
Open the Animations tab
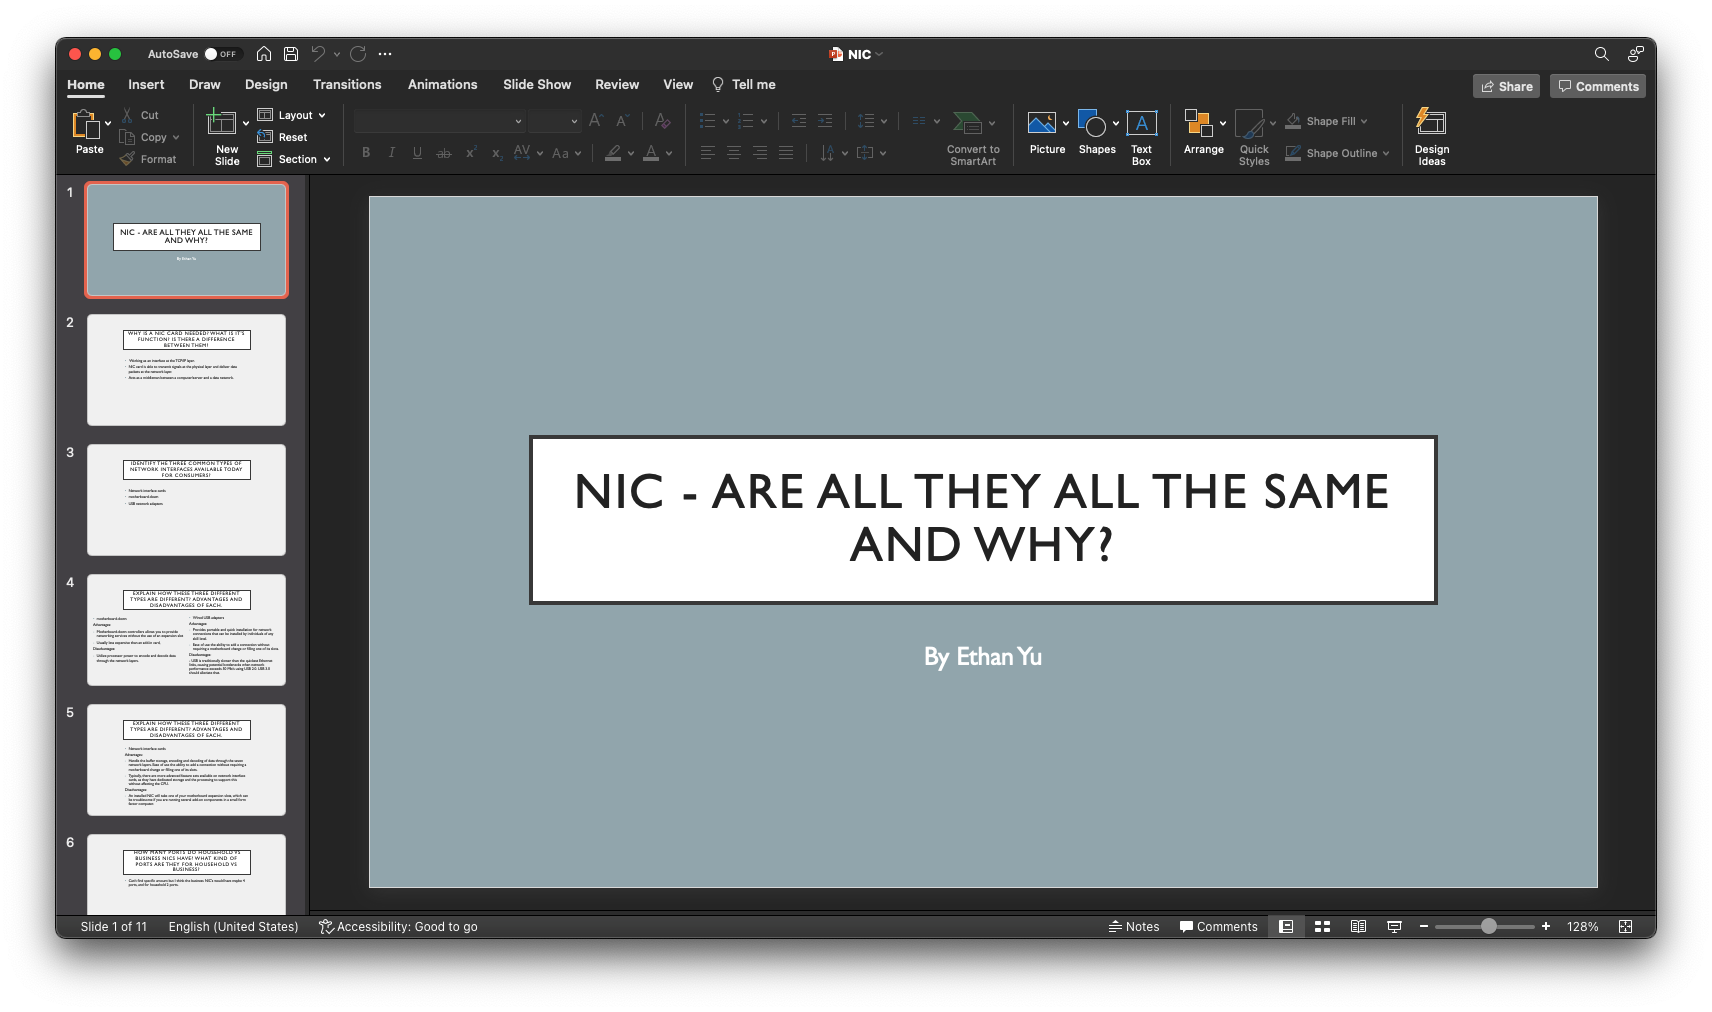pyautogui.click(x=442, y=85)
